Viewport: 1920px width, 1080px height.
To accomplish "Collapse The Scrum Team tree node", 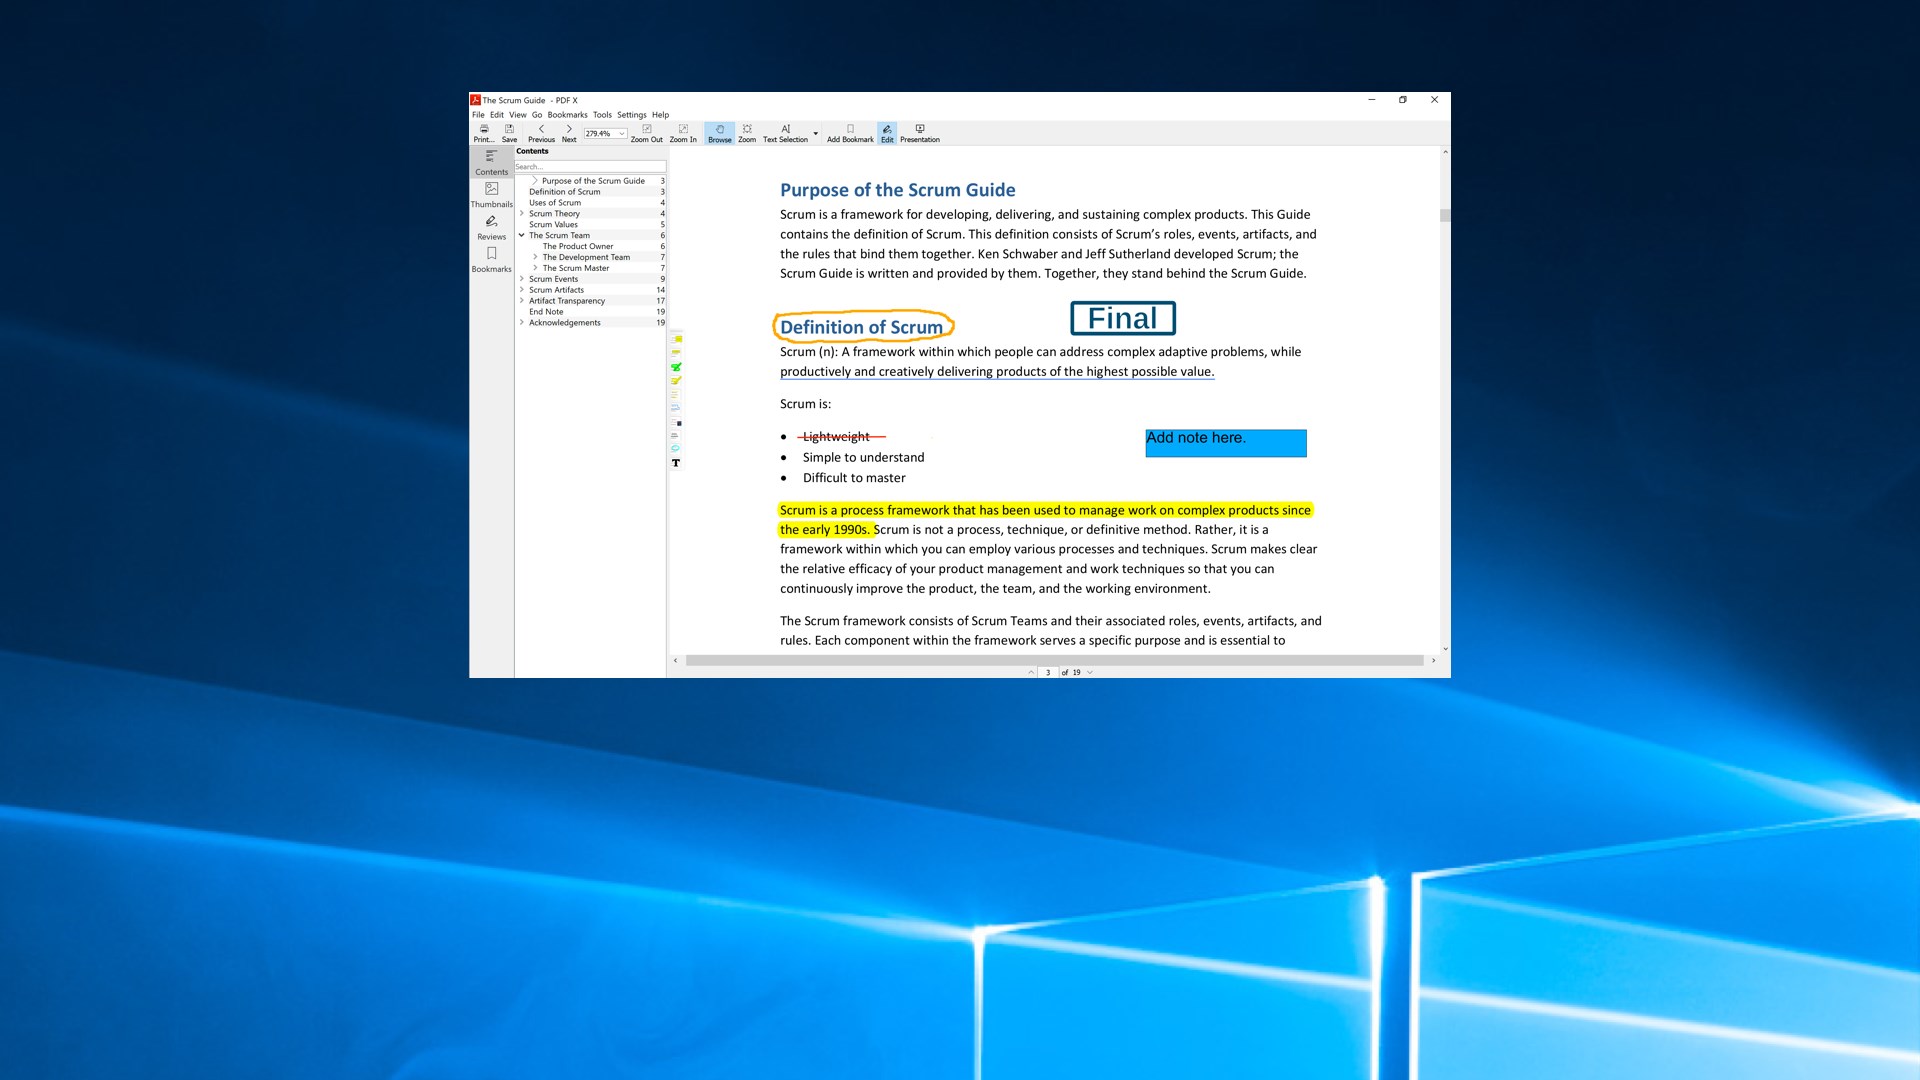I will click(521, 236).
